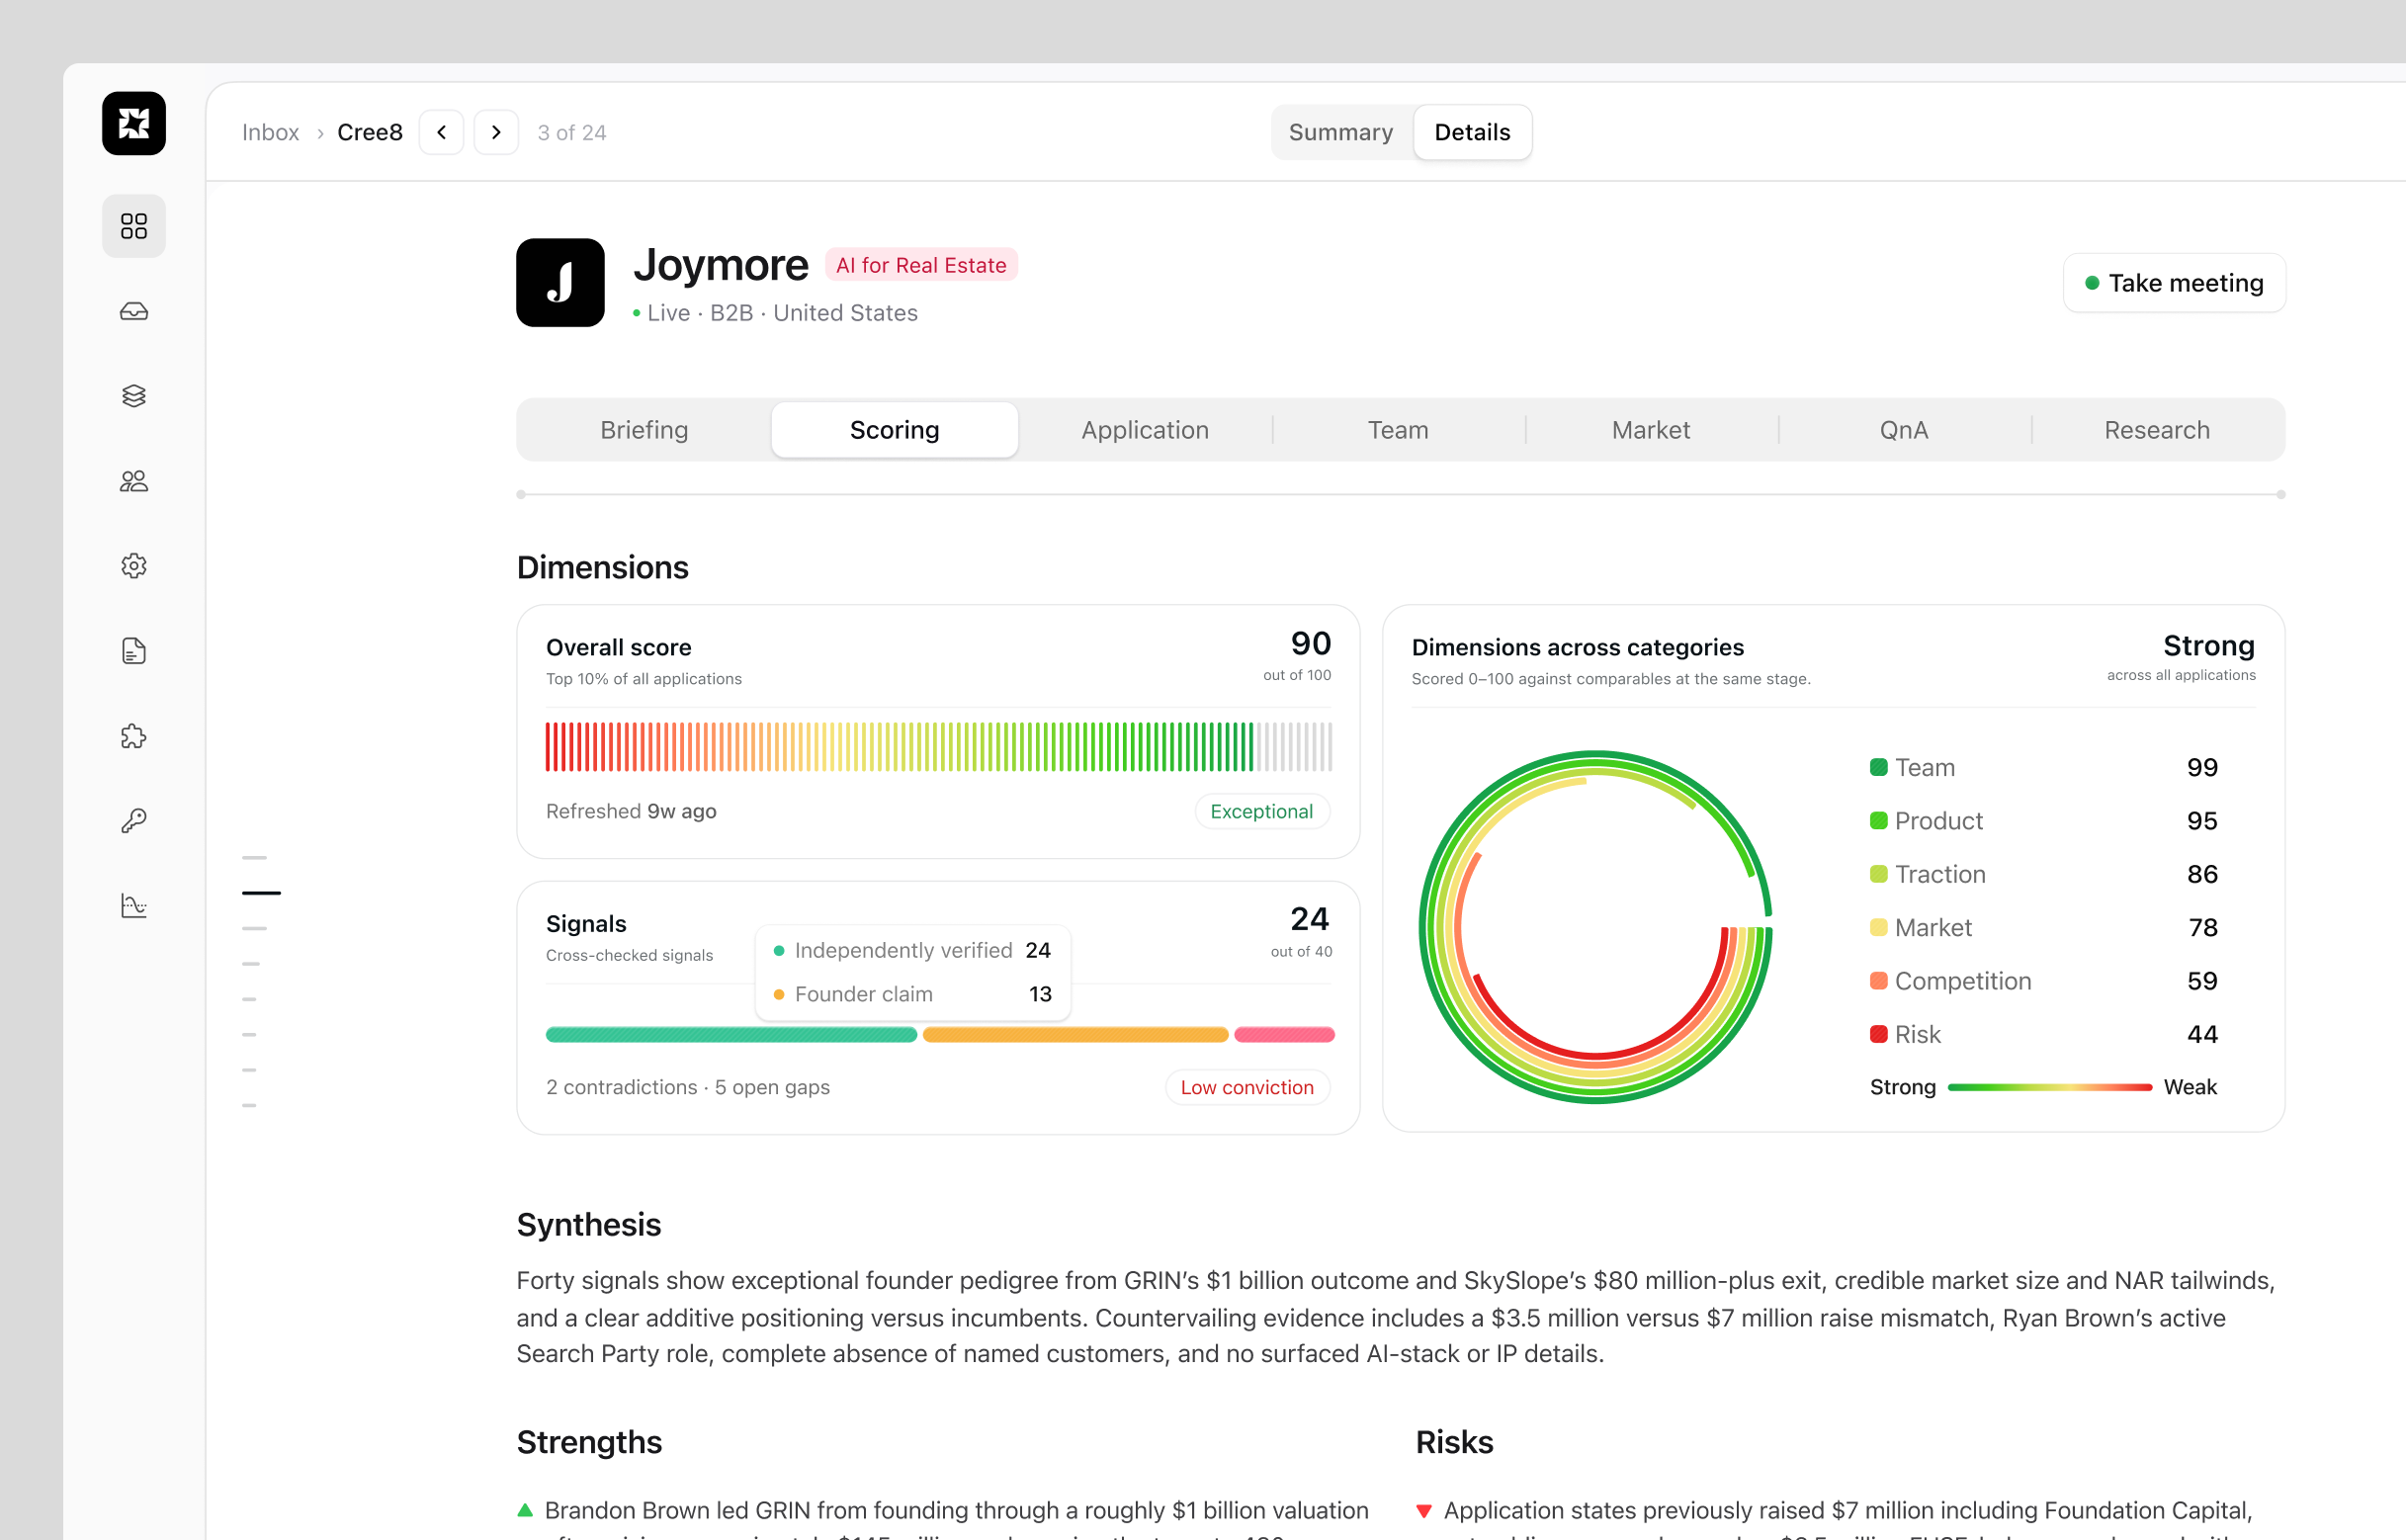Click the Product legend color swatch

1879,821
